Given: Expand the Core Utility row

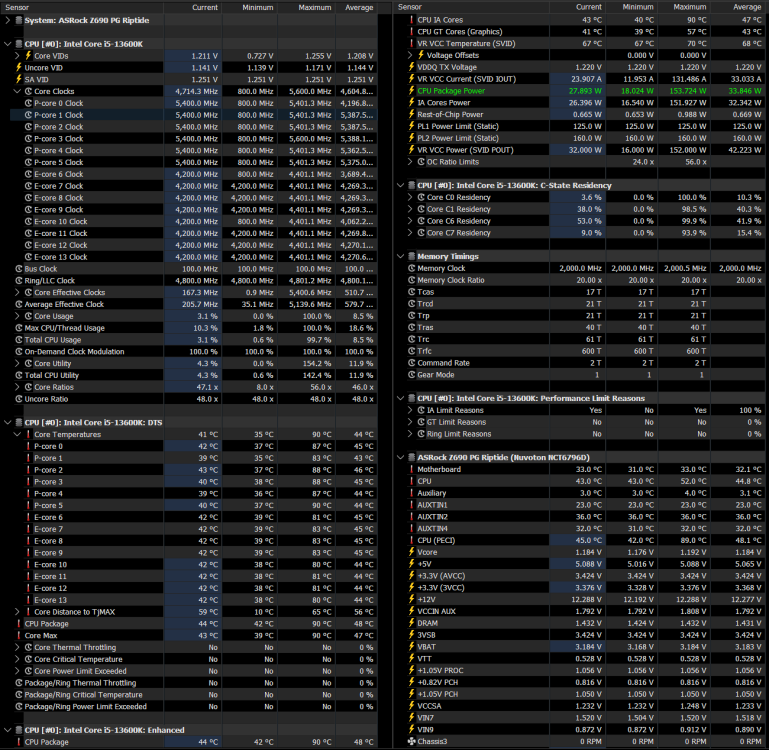Looking at the screenshot, I should point(18,363).
